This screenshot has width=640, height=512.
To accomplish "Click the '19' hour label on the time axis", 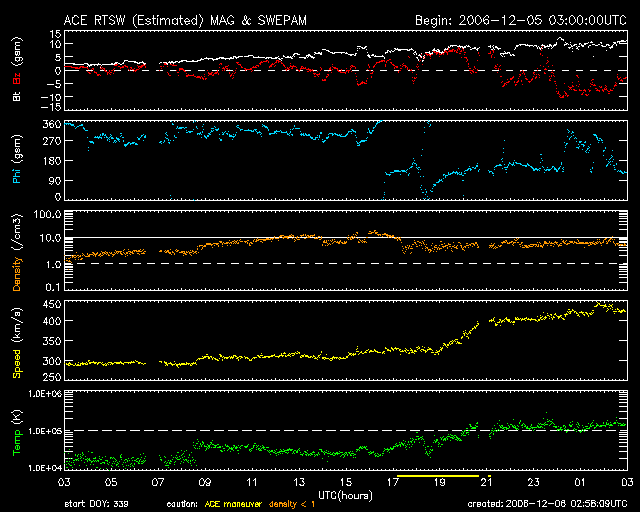I will tap(440, 483).
